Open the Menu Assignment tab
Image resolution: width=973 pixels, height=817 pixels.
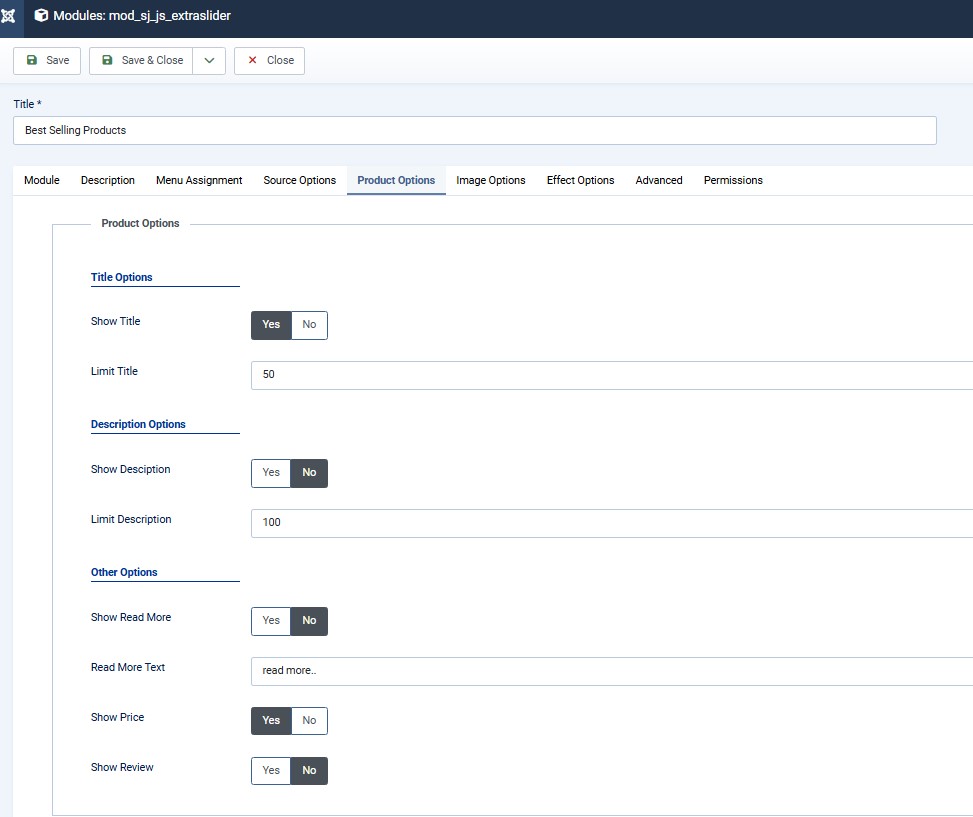(x=199, y=181)
